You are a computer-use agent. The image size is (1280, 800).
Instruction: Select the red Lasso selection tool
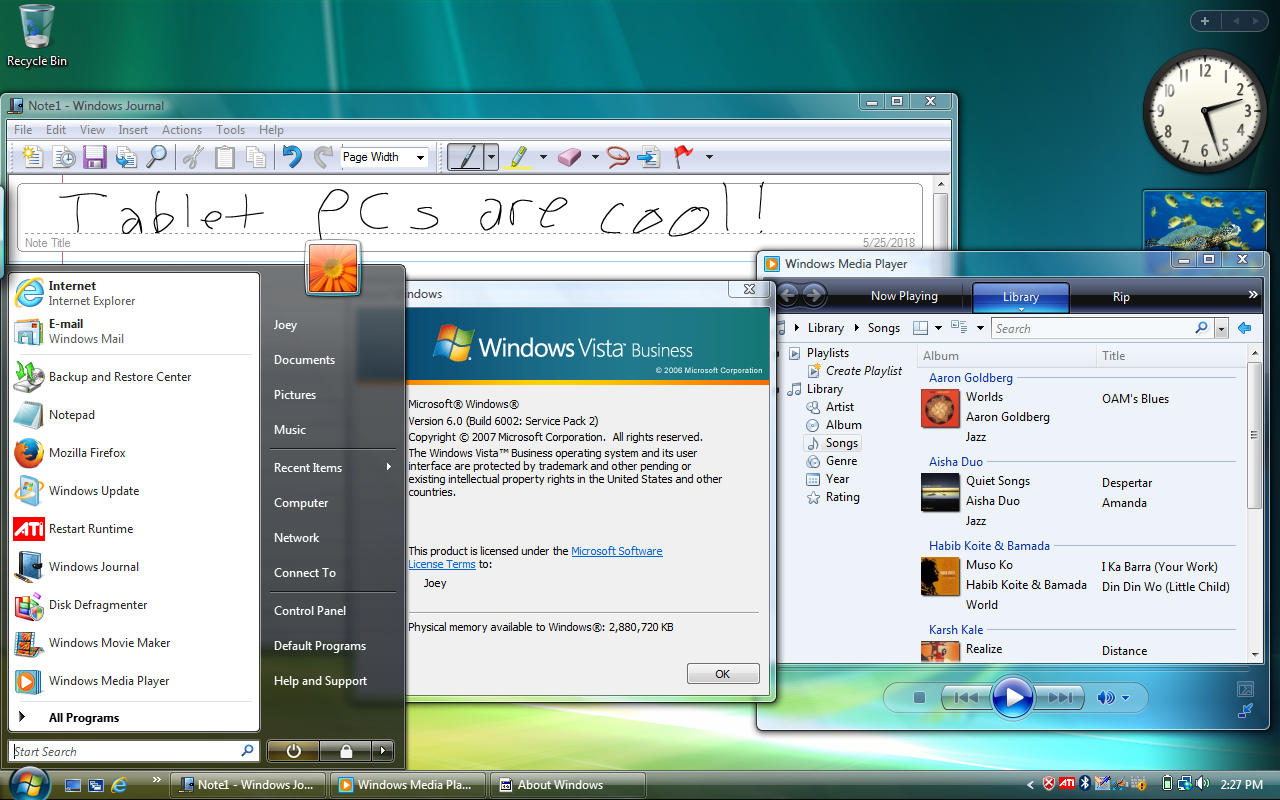tap(618, 157)
